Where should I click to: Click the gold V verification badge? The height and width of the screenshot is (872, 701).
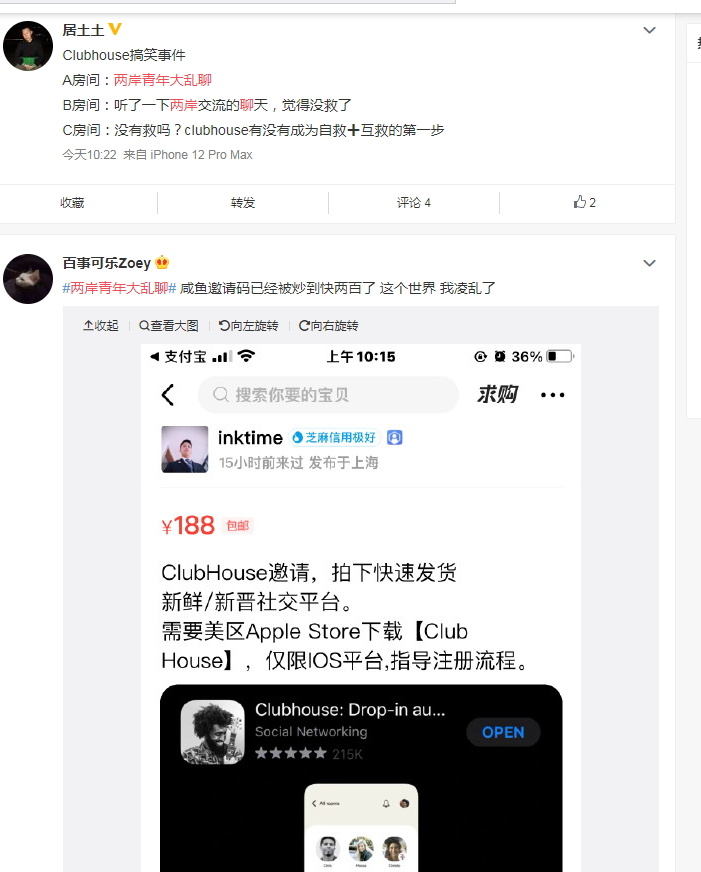[x=115, y=29]
